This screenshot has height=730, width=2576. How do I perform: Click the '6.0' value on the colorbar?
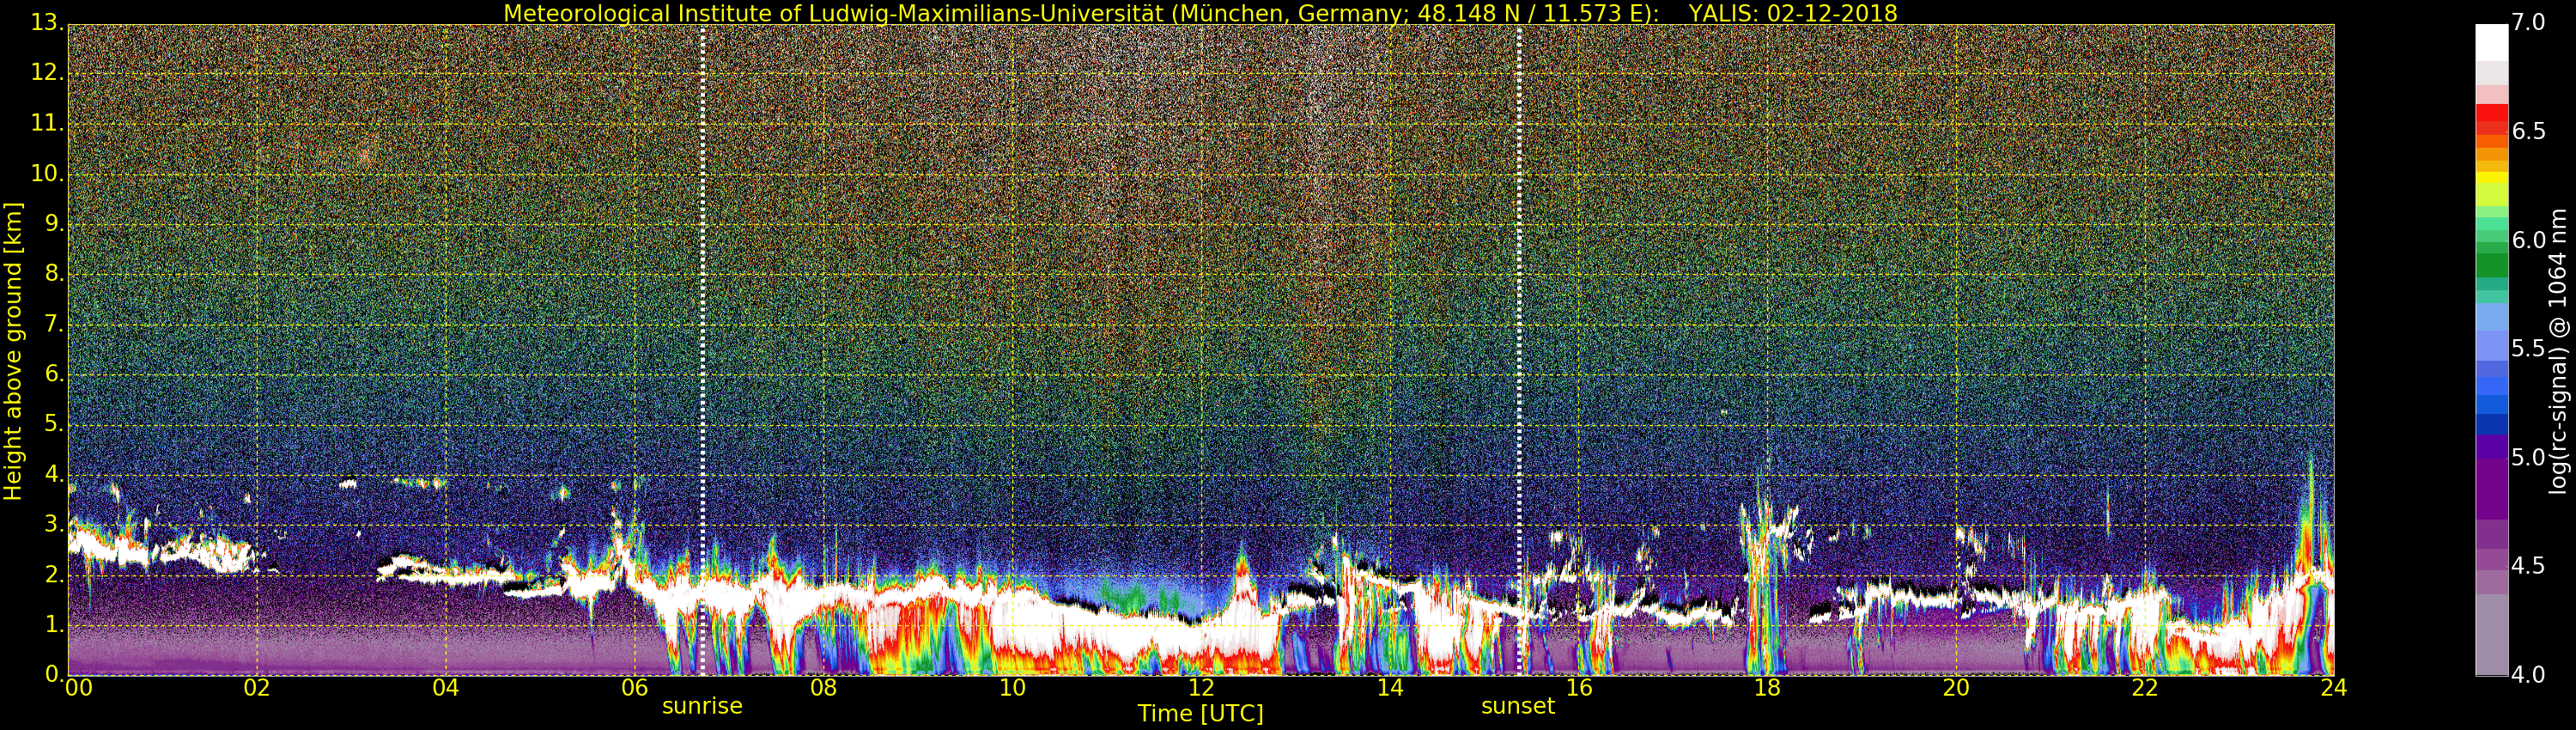[x=2528, y=240]
